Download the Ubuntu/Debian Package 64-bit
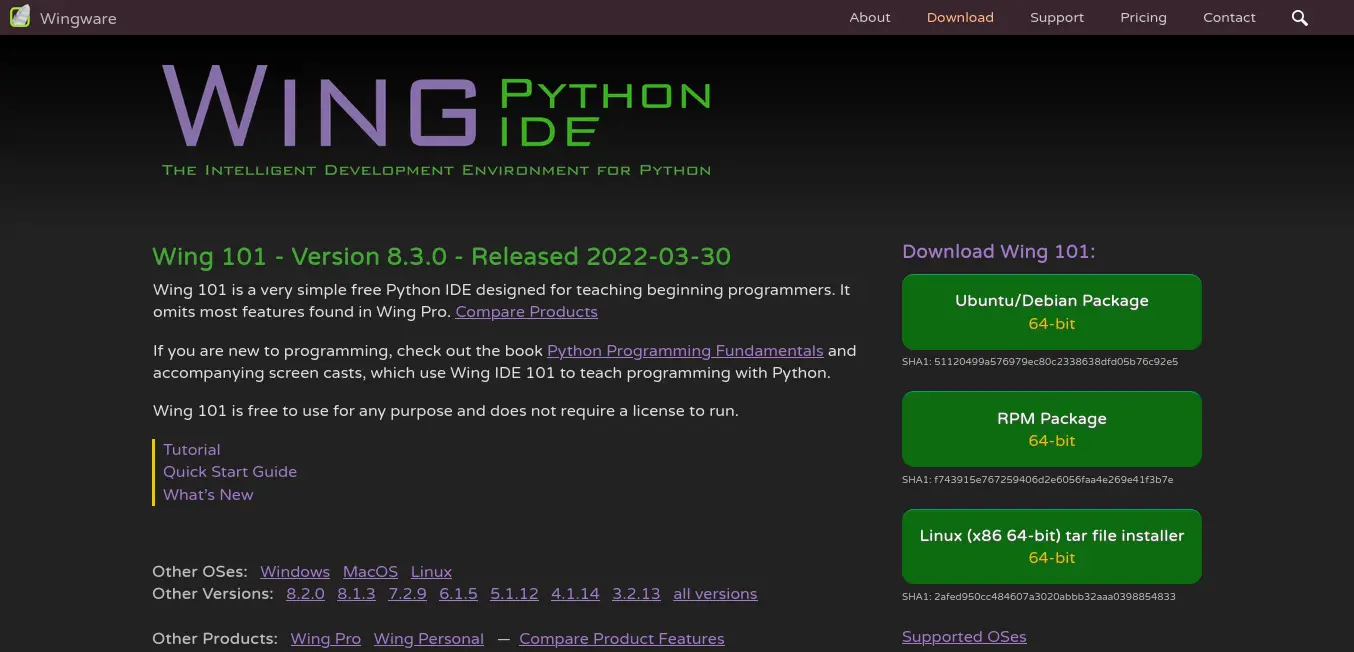Viewport: 1354px width, 652px height. 1052,312
